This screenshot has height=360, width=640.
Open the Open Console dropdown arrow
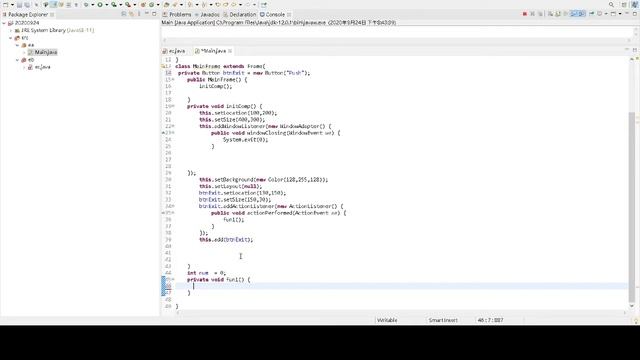point(620,14)
